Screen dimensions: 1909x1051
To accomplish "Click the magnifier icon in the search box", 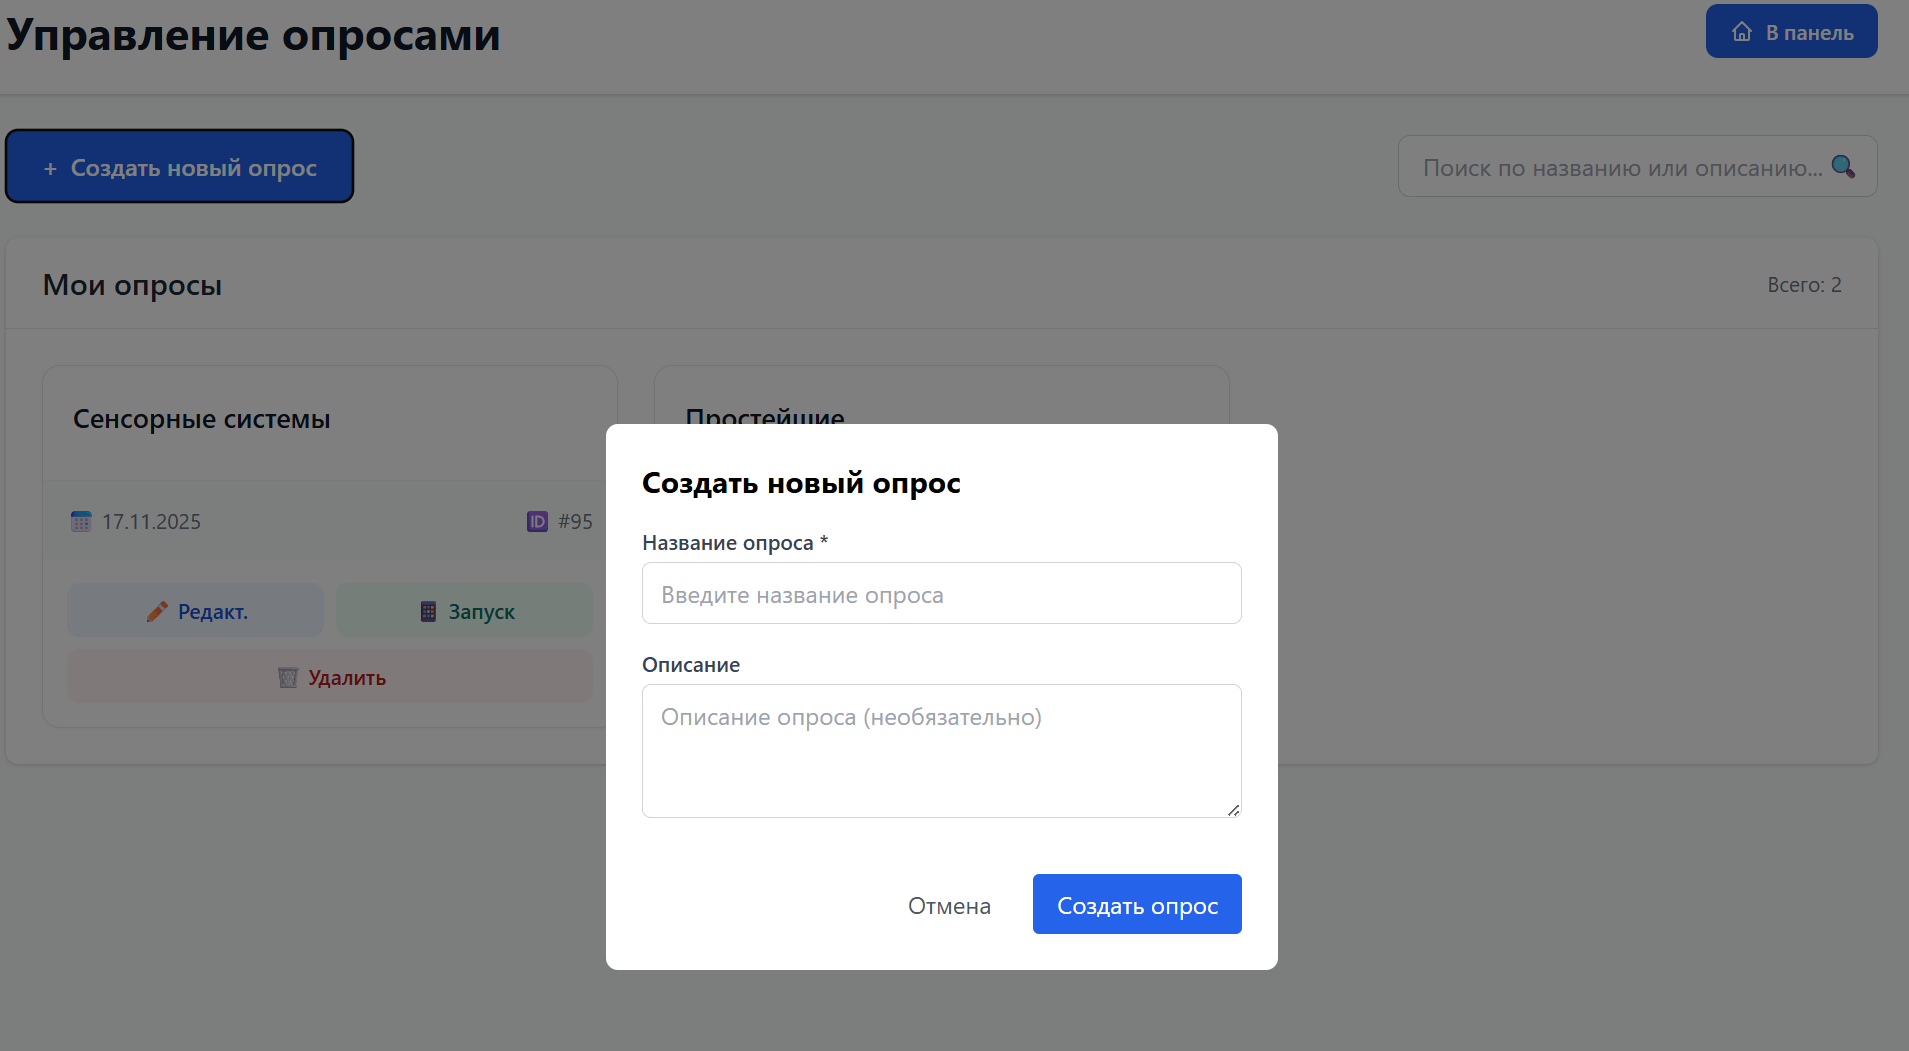I will tap(1843, 167).
